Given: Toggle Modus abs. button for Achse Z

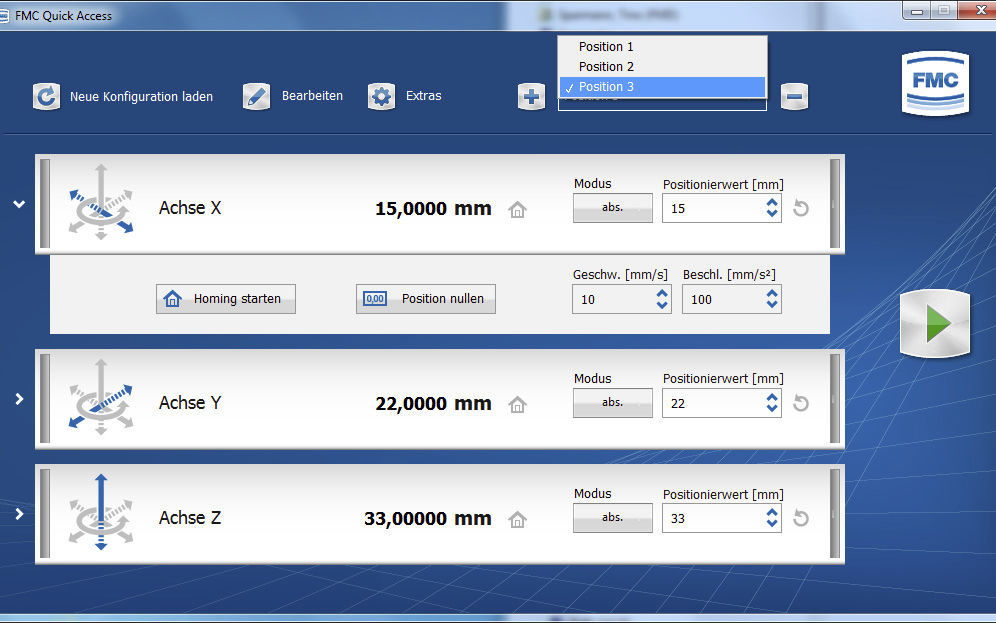Looking at the screenshot, I should click(x=612, y=518).
